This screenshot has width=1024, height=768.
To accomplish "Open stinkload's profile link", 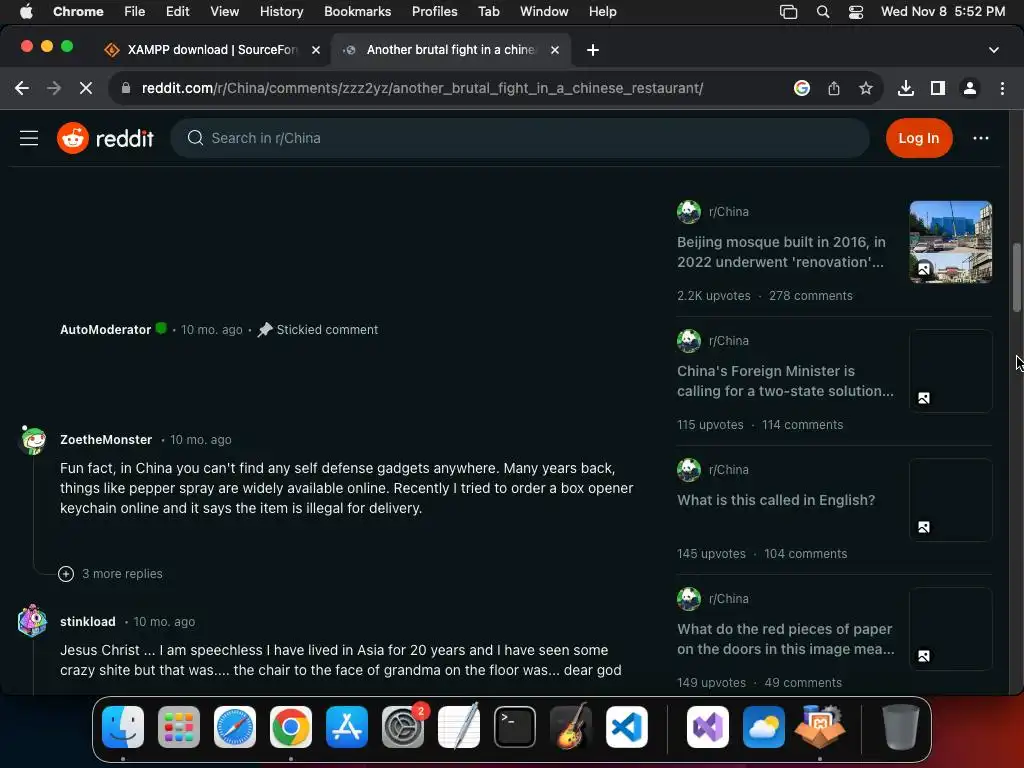I will [88, 622].
